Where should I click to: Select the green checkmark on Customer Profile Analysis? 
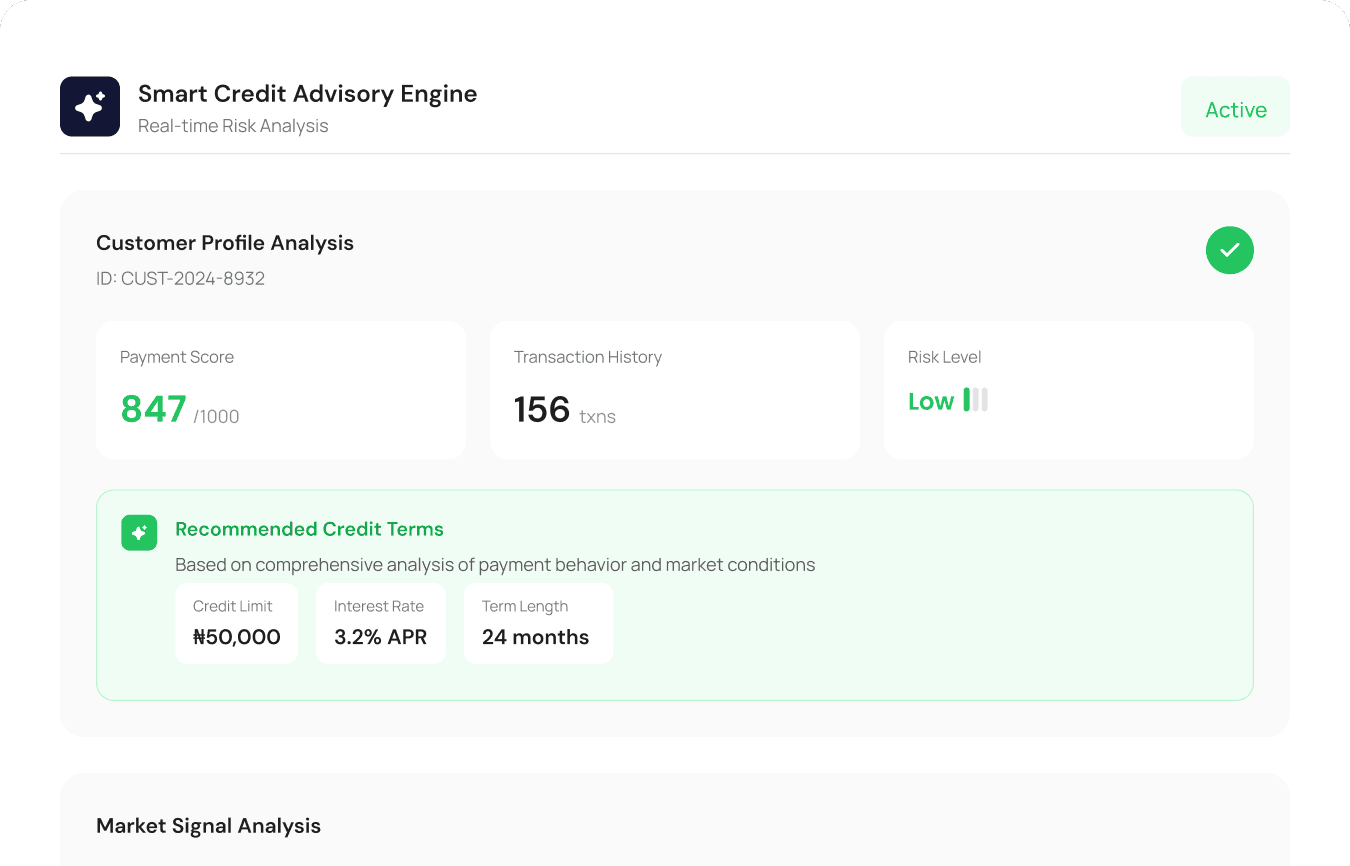point(1230,250)
